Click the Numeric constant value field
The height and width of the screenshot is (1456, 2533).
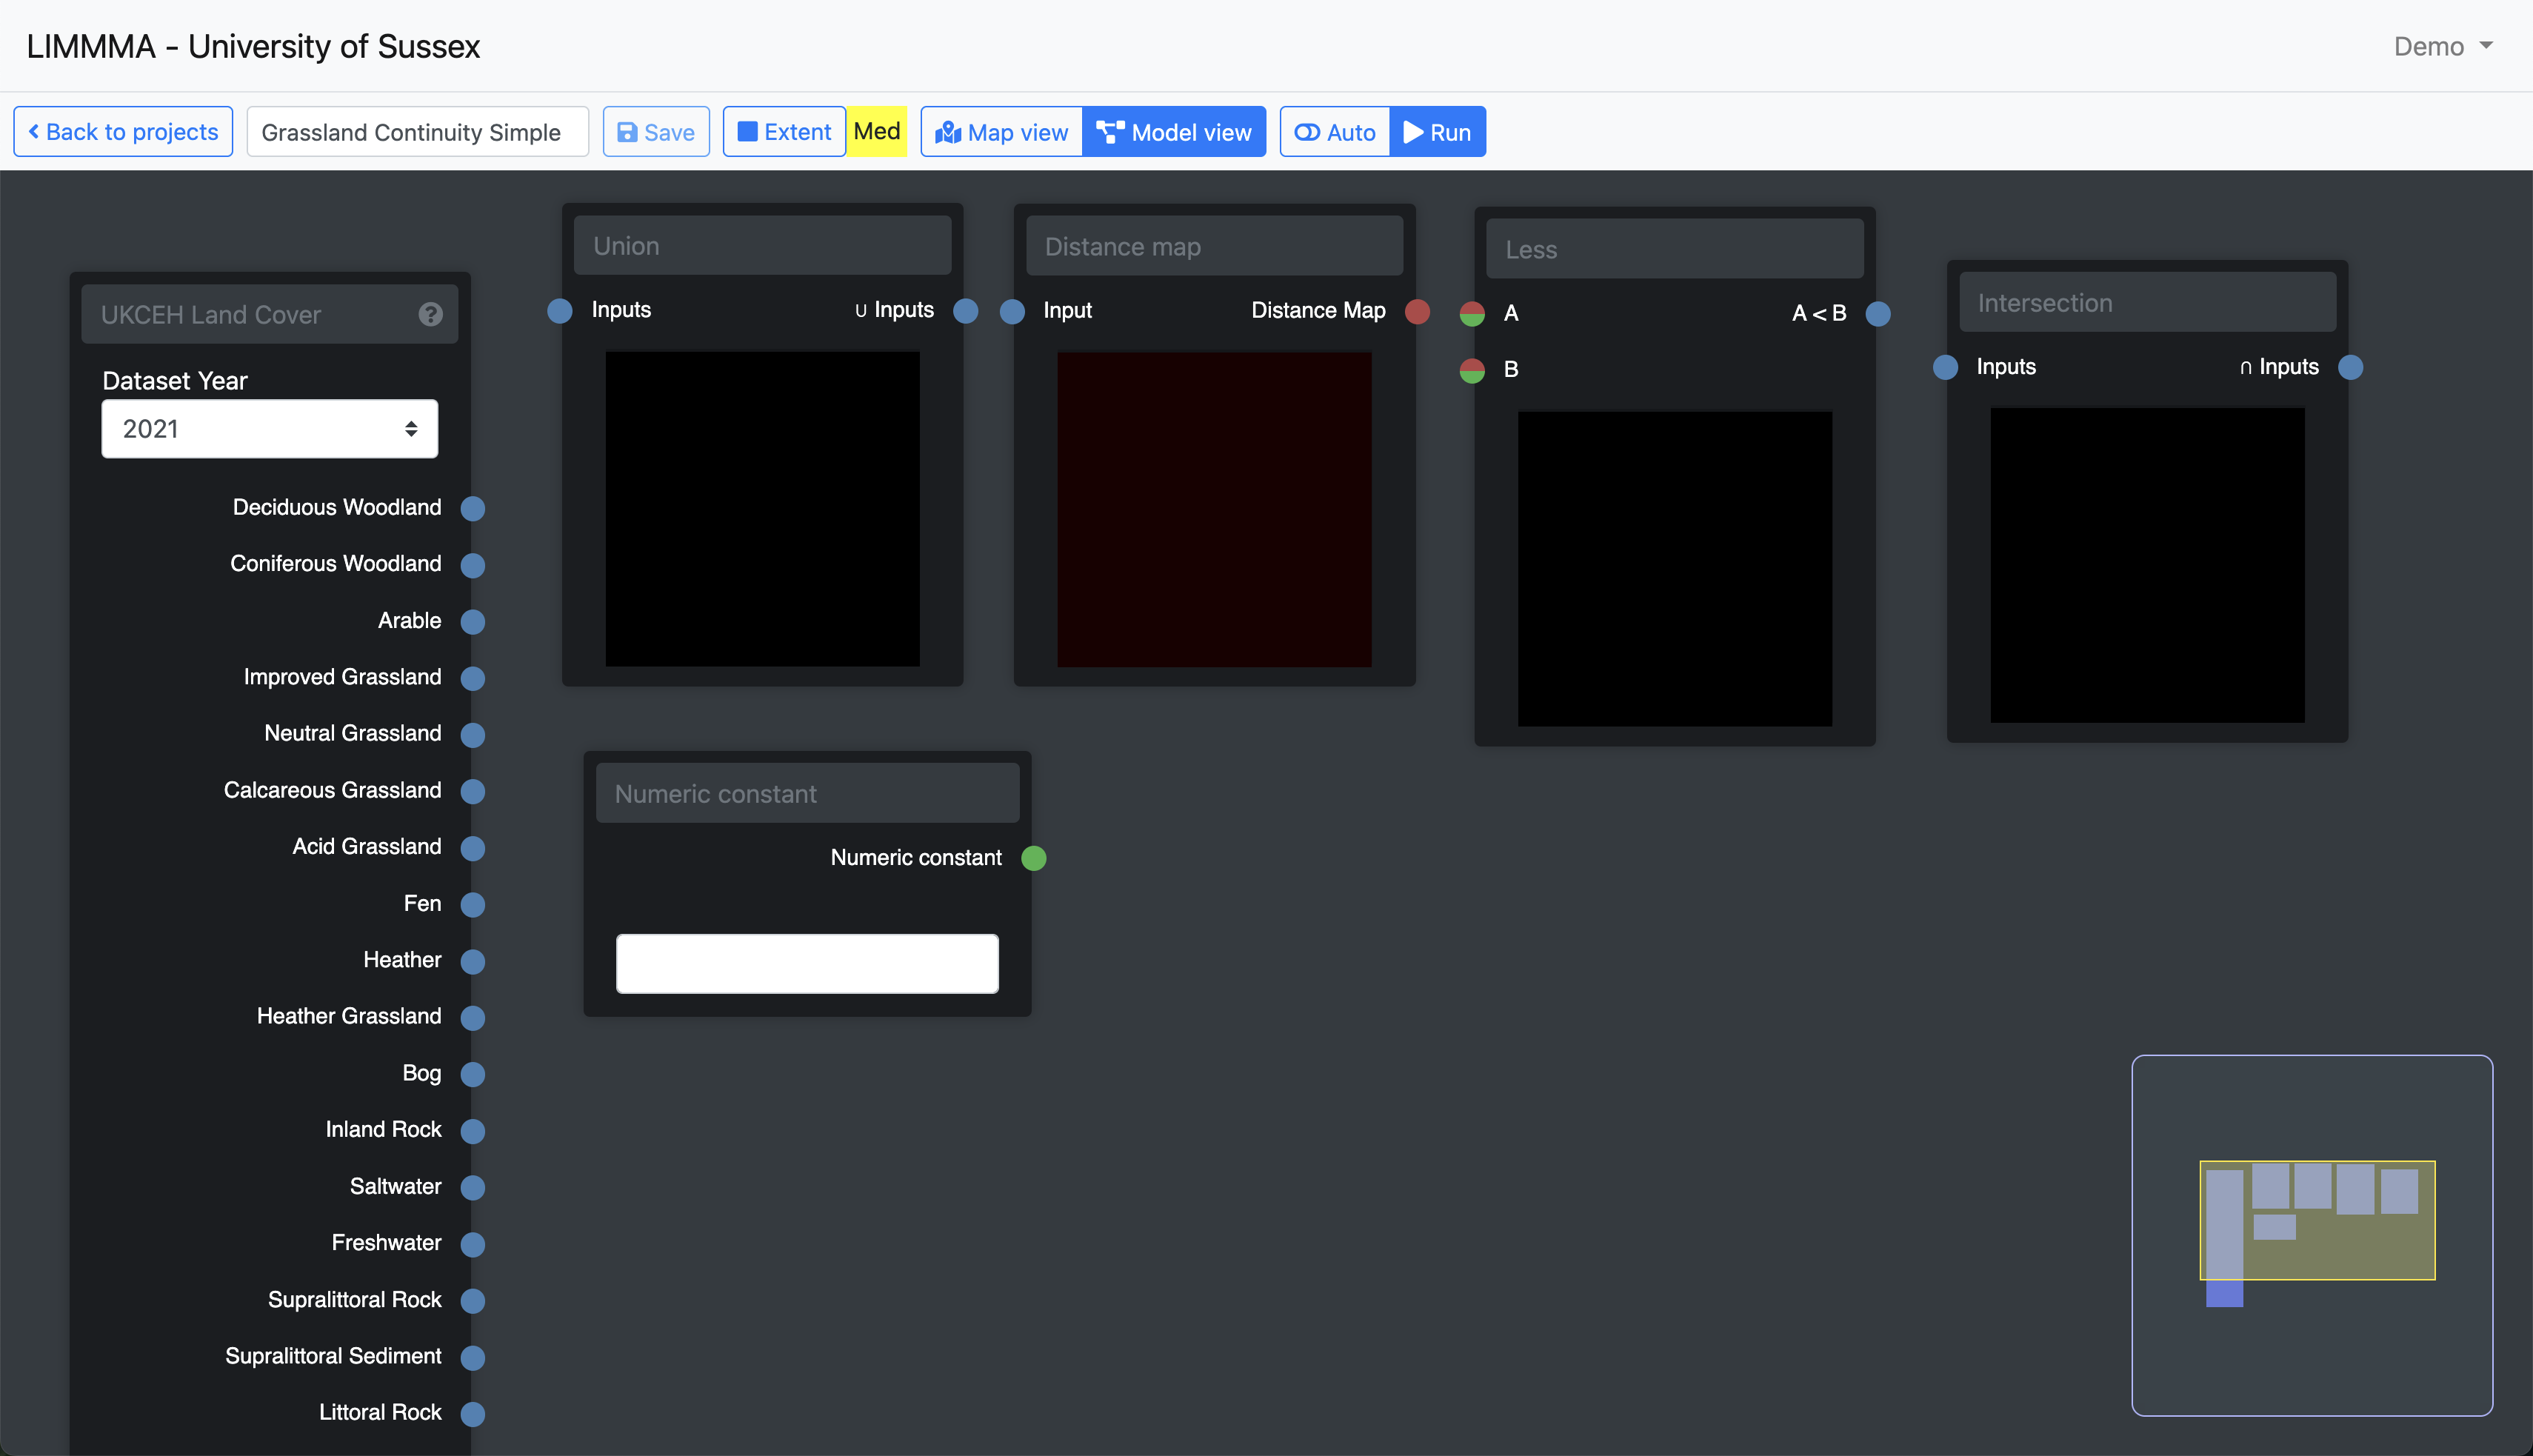coord(807,963)
